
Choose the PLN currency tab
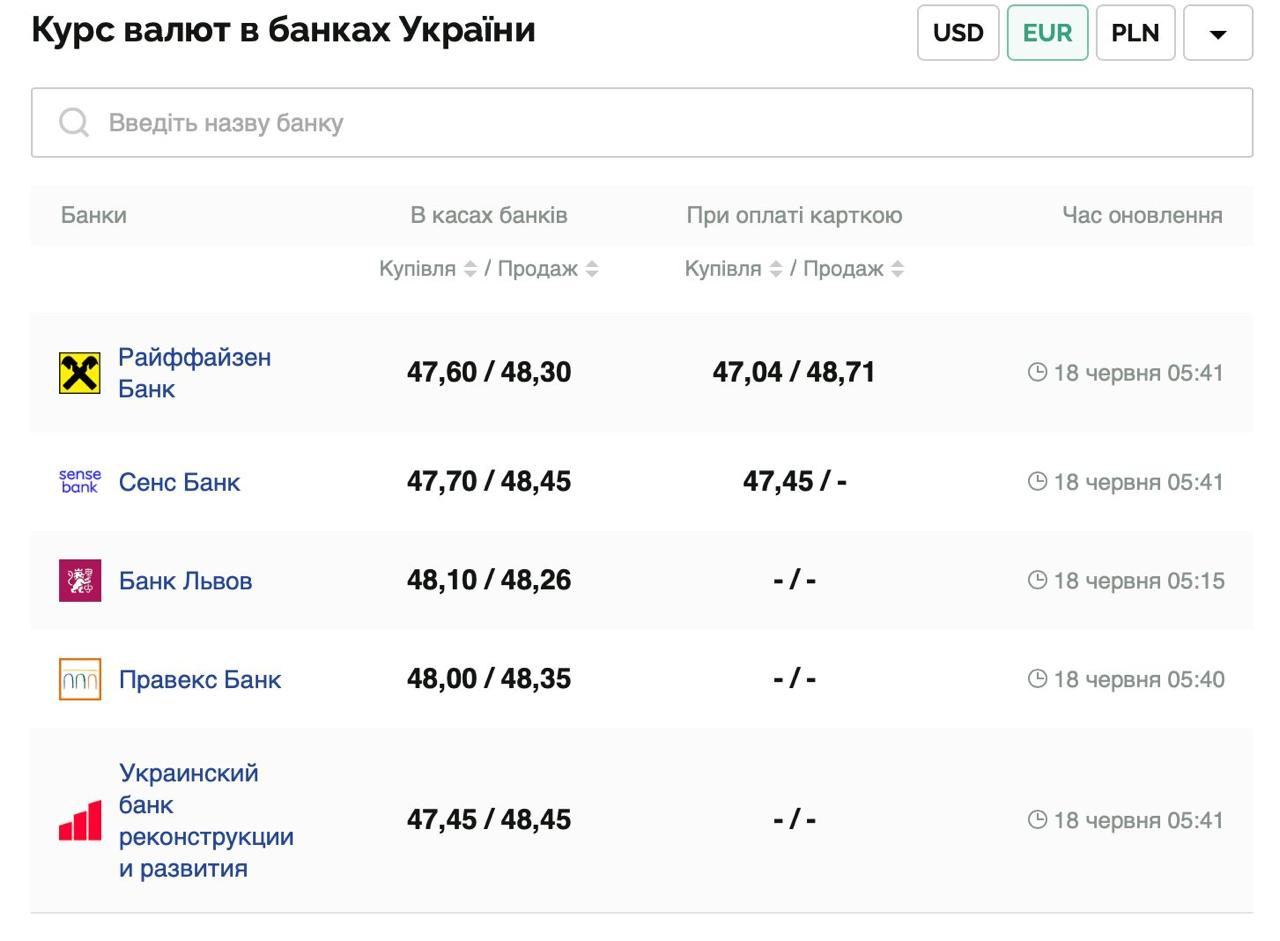pos(1135,33)
